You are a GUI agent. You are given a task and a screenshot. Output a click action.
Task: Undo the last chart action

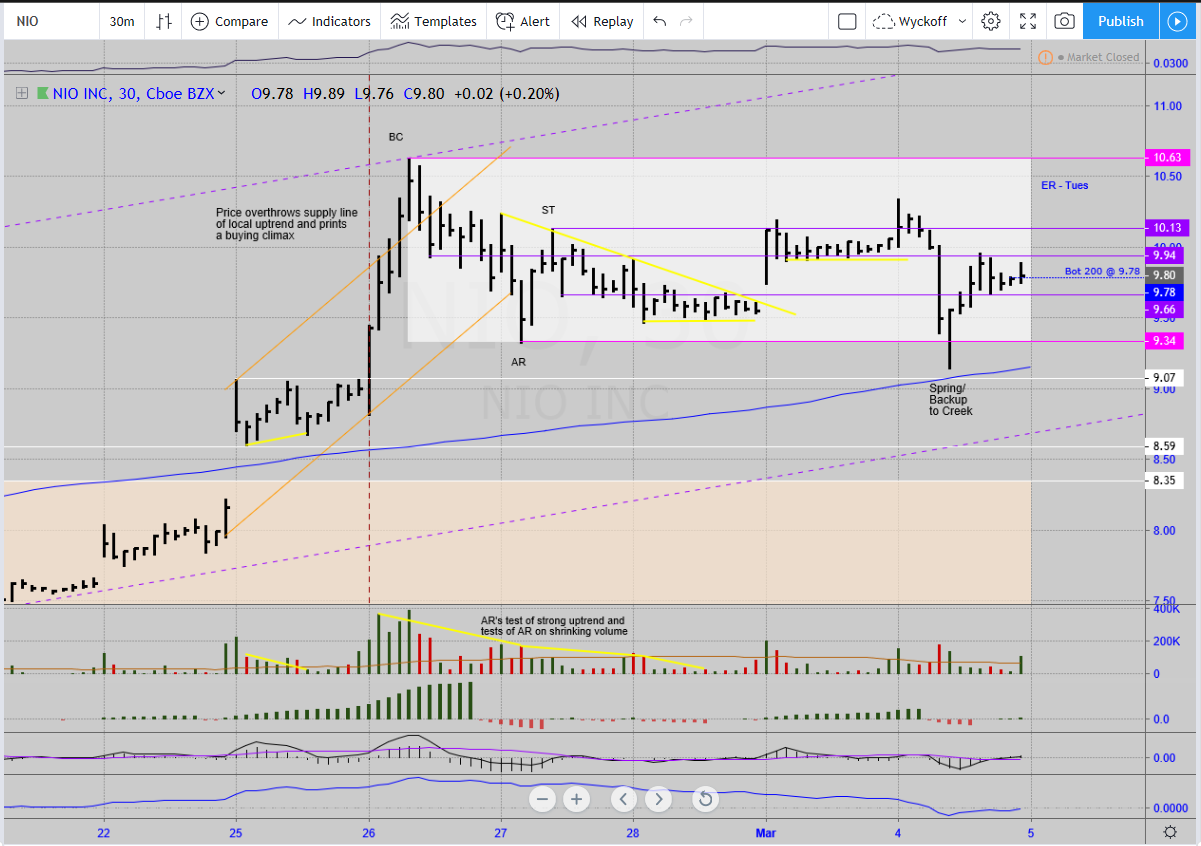pyautogui.click(x=659, y=21)
